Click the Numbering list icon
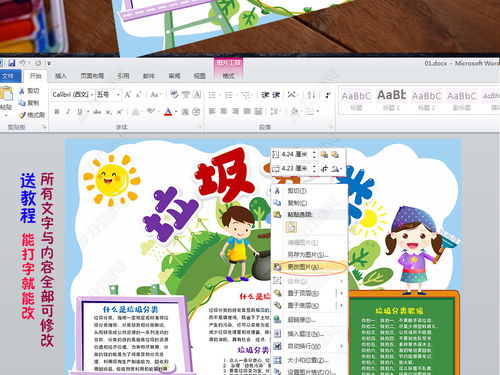This screenshot has width=500, height=375. [x=229, y=95]
